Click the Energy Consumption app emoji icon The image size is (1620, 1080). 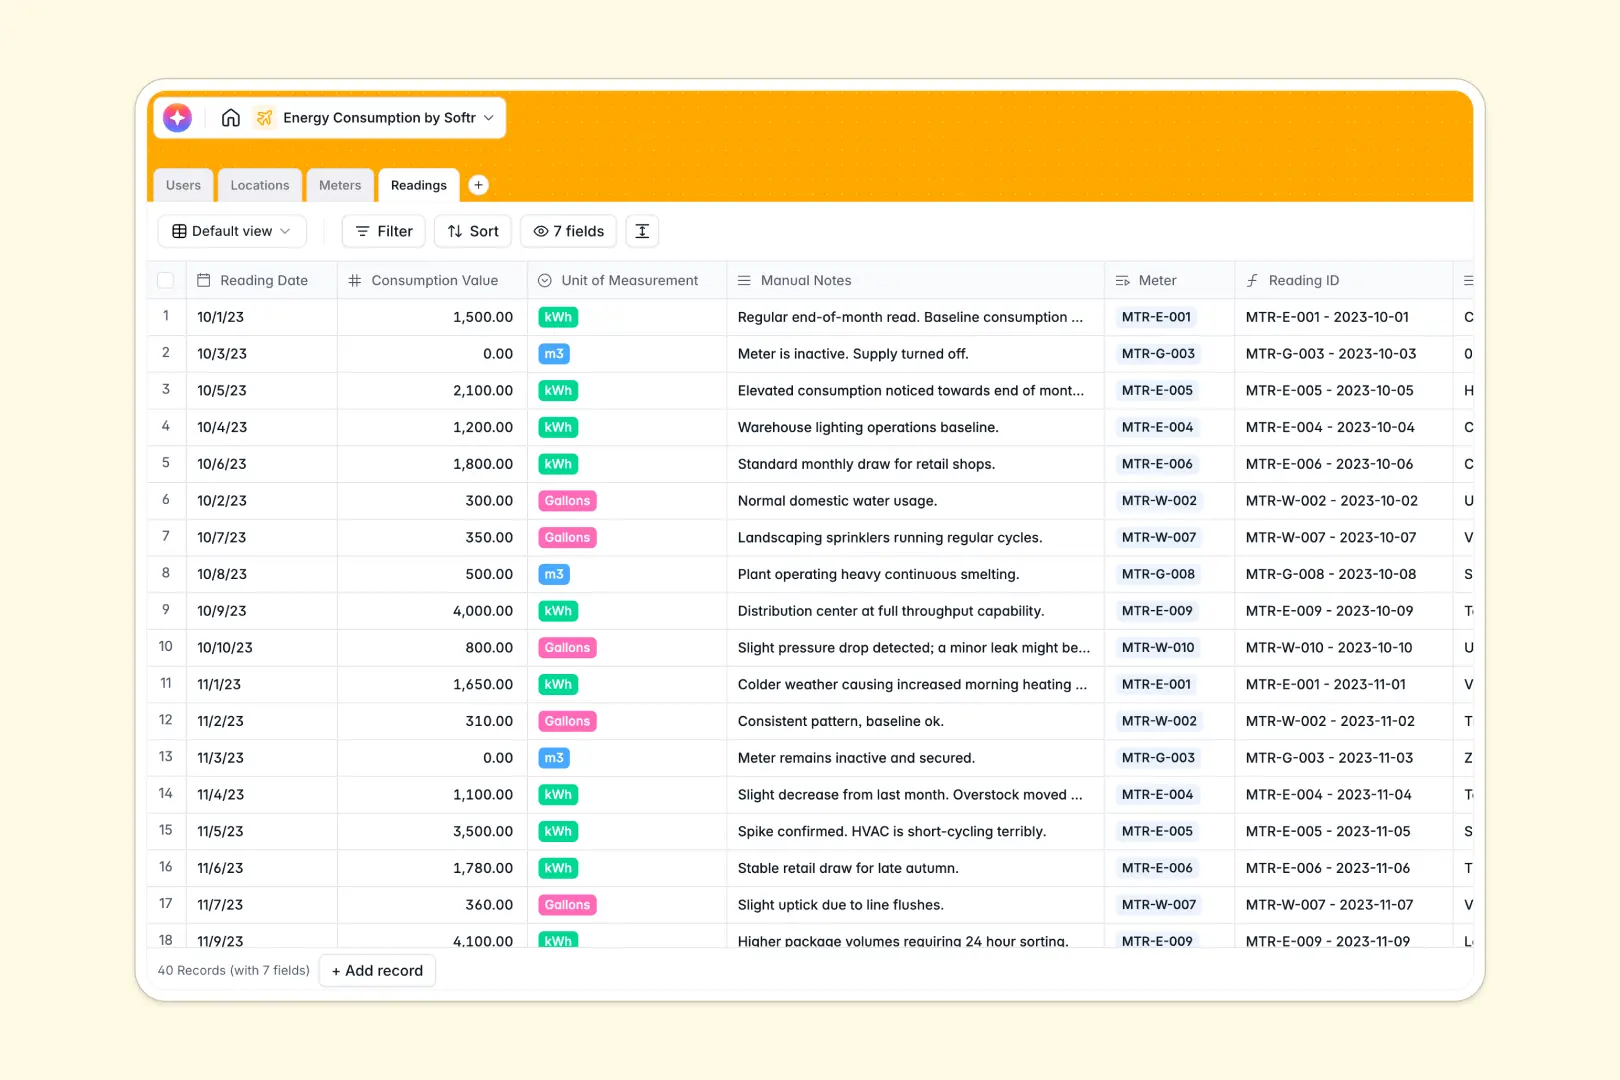tap(264, 118)
